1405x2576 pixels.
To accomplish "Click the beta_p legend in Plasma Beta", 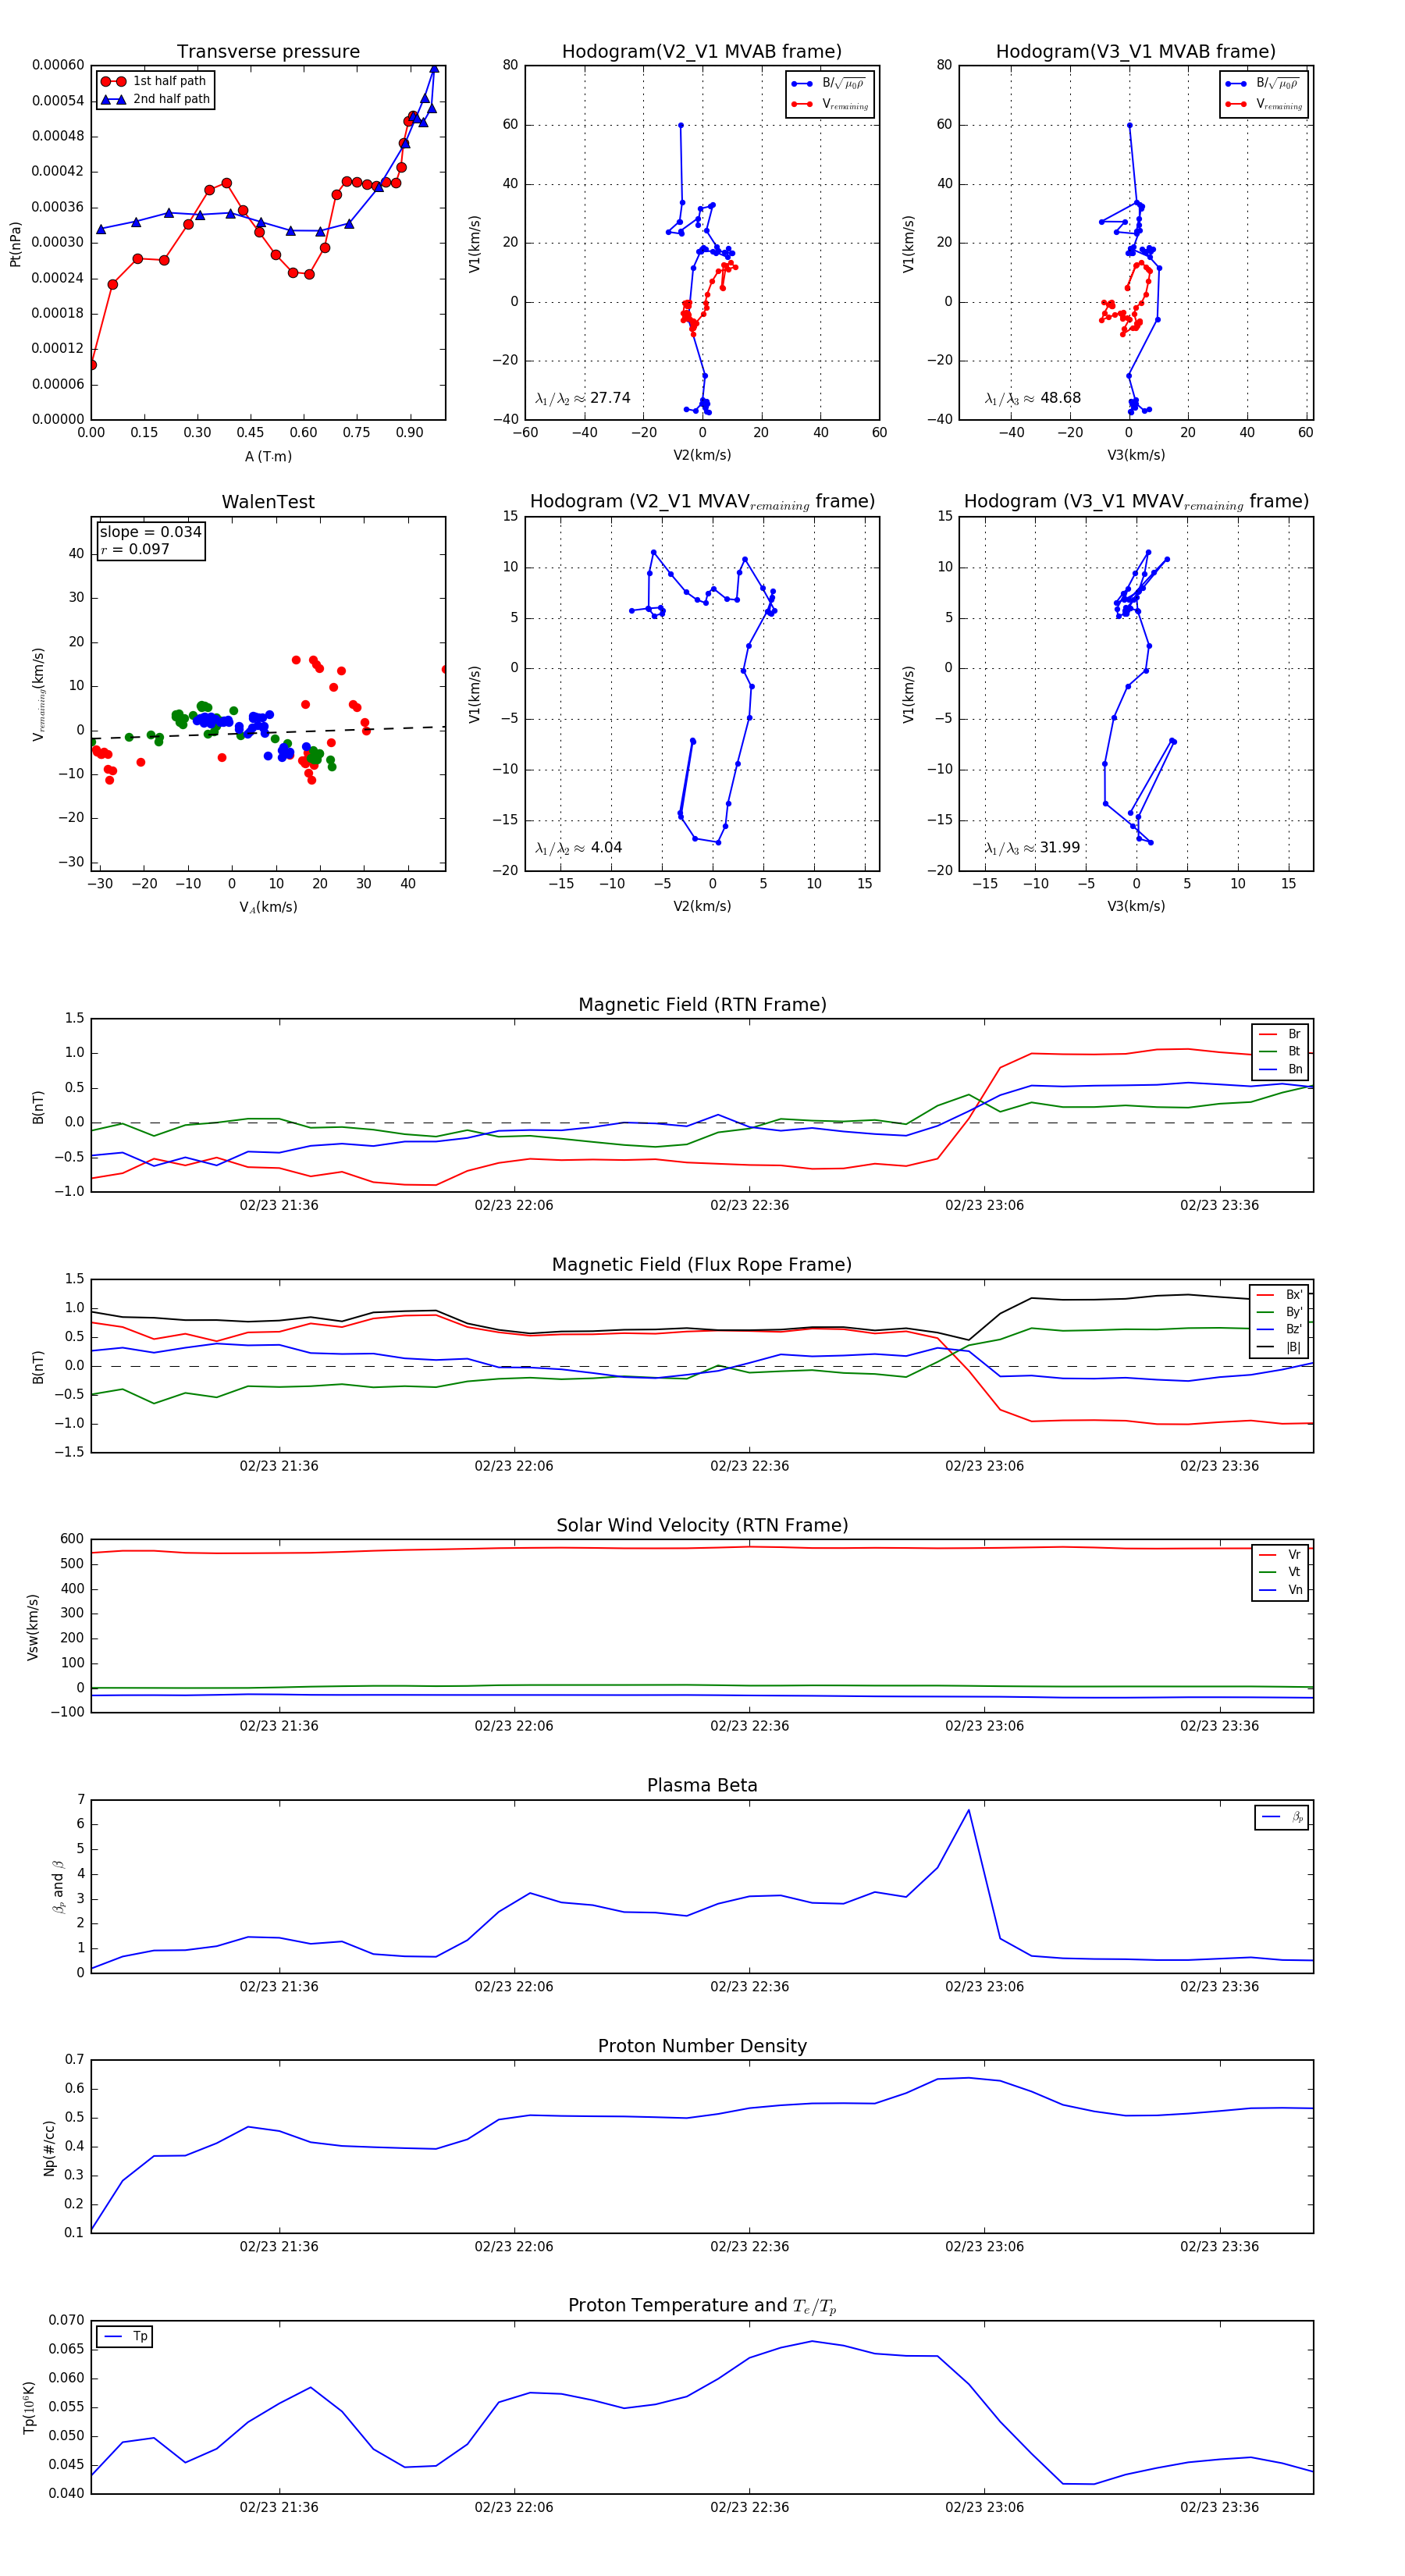I will click(1281, 1817).
